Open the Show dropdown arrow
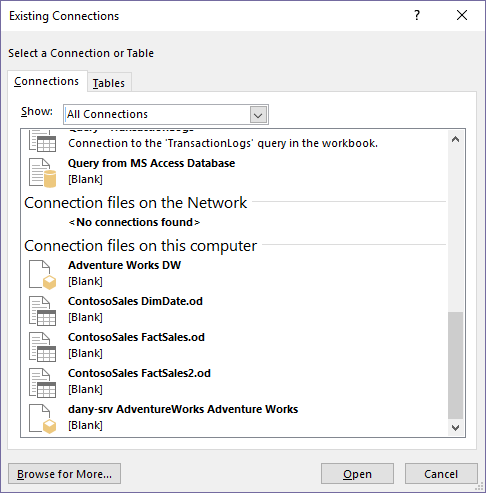The width and height of the screenshot is (486, 493). click(x=258, y=115)
